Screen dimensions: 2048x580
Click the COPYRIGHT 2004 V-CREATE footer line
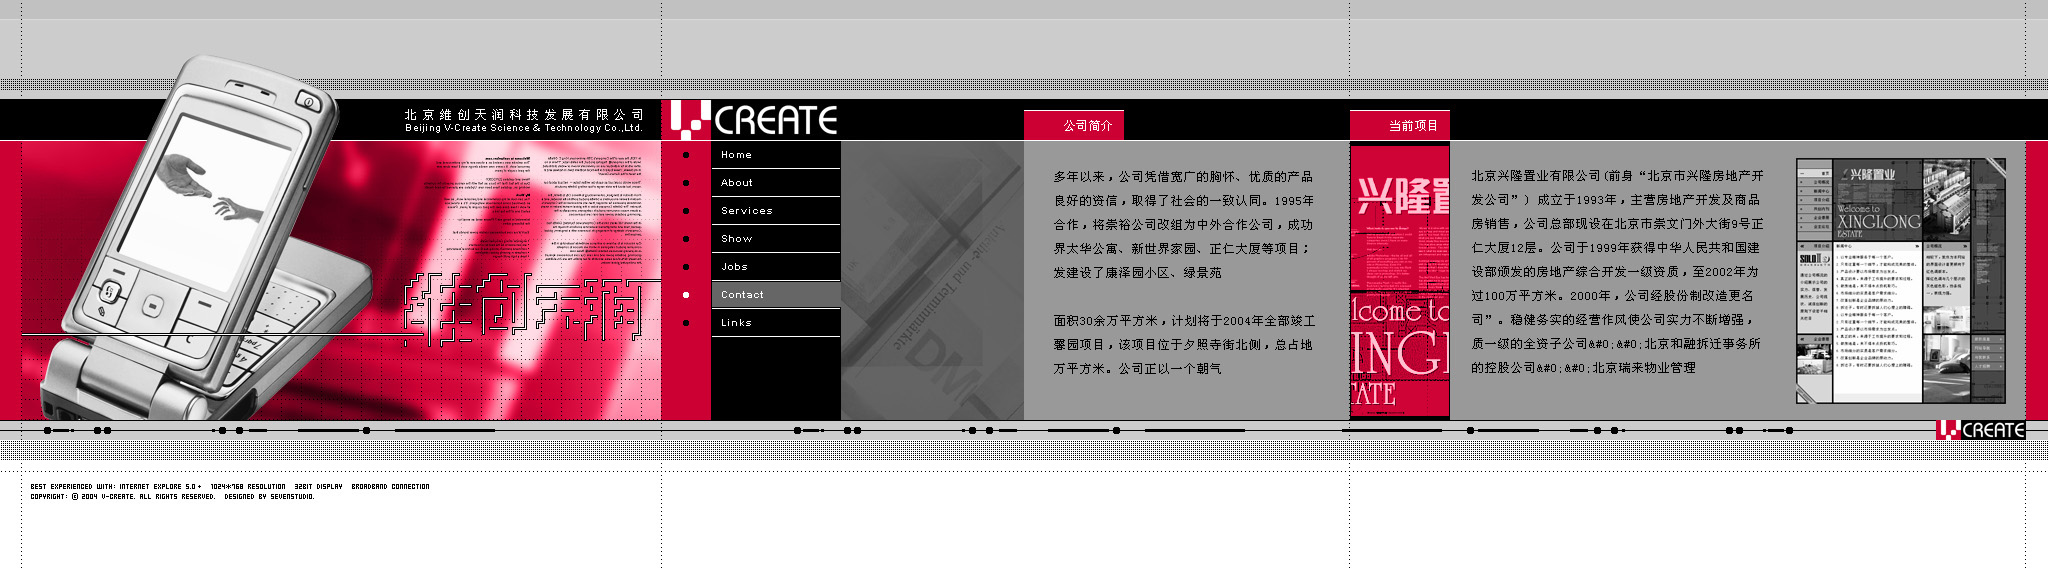pyautogui.click(x=172, y=497)
